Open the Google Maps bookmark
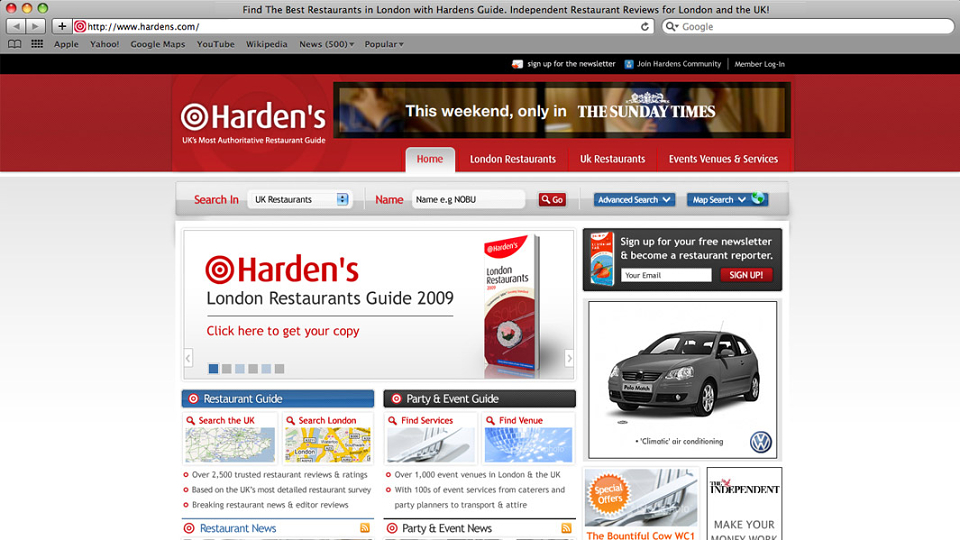 pos(157,44)
